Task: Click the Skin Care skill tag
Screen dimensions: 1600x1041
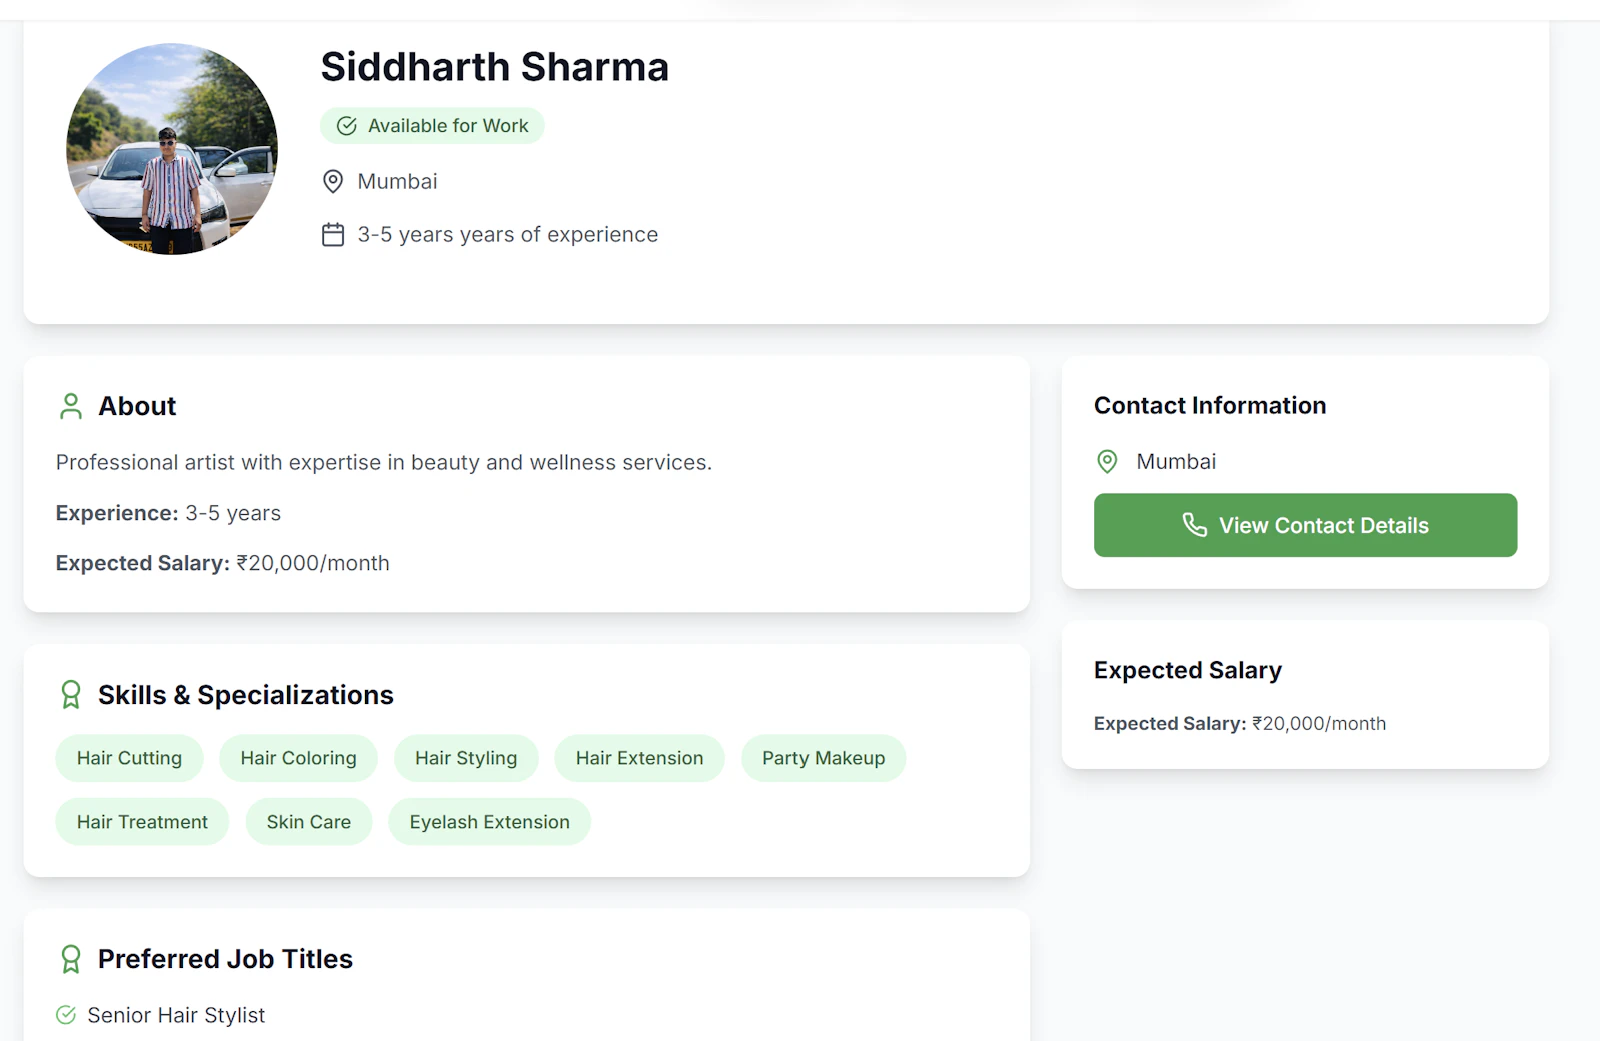Action: [308, 822]
